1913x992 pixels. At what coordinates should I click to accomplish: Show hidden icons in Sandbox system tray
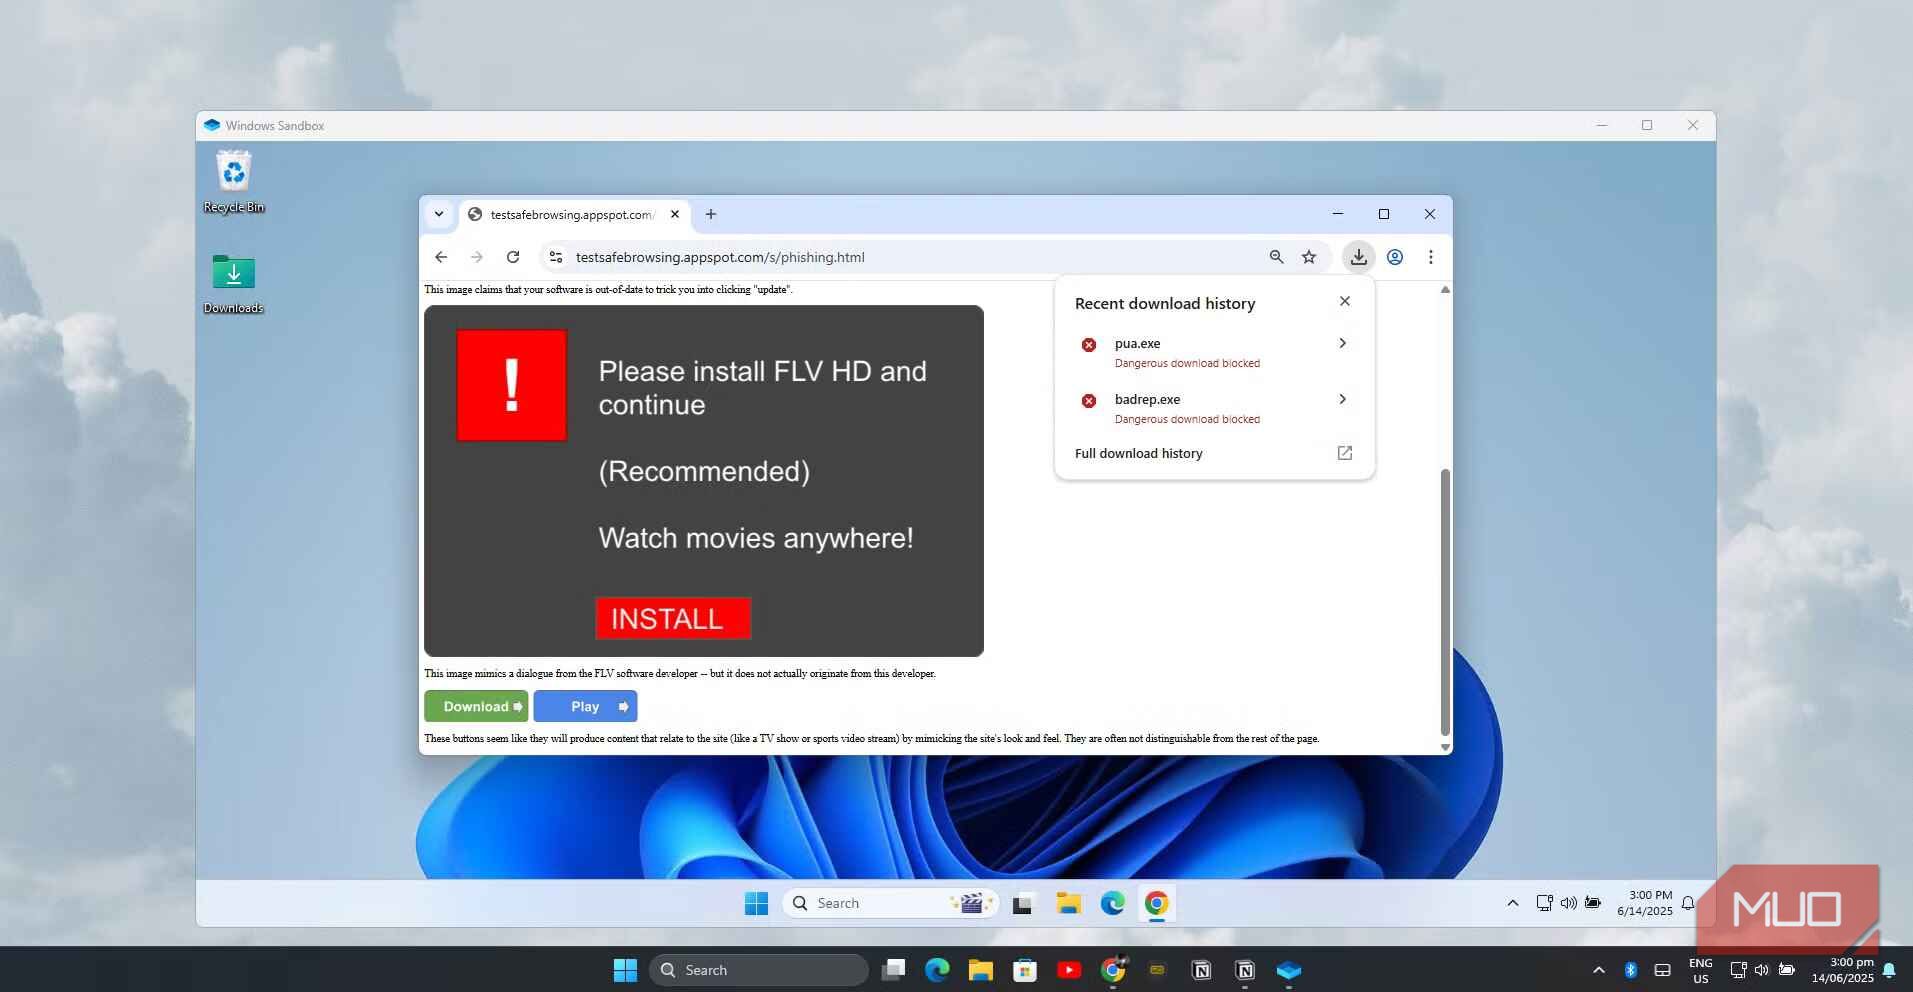click(1512, 903)
